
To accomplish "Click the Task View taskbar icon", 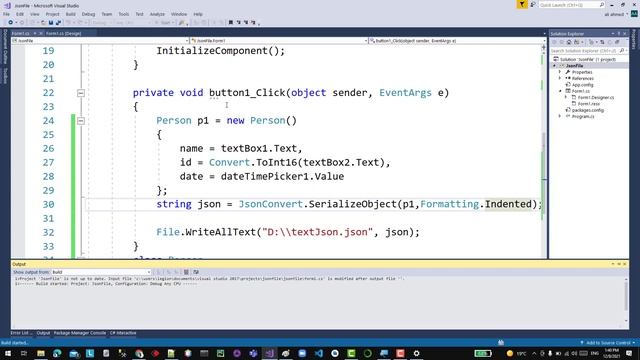I will (x=24, y=353).
